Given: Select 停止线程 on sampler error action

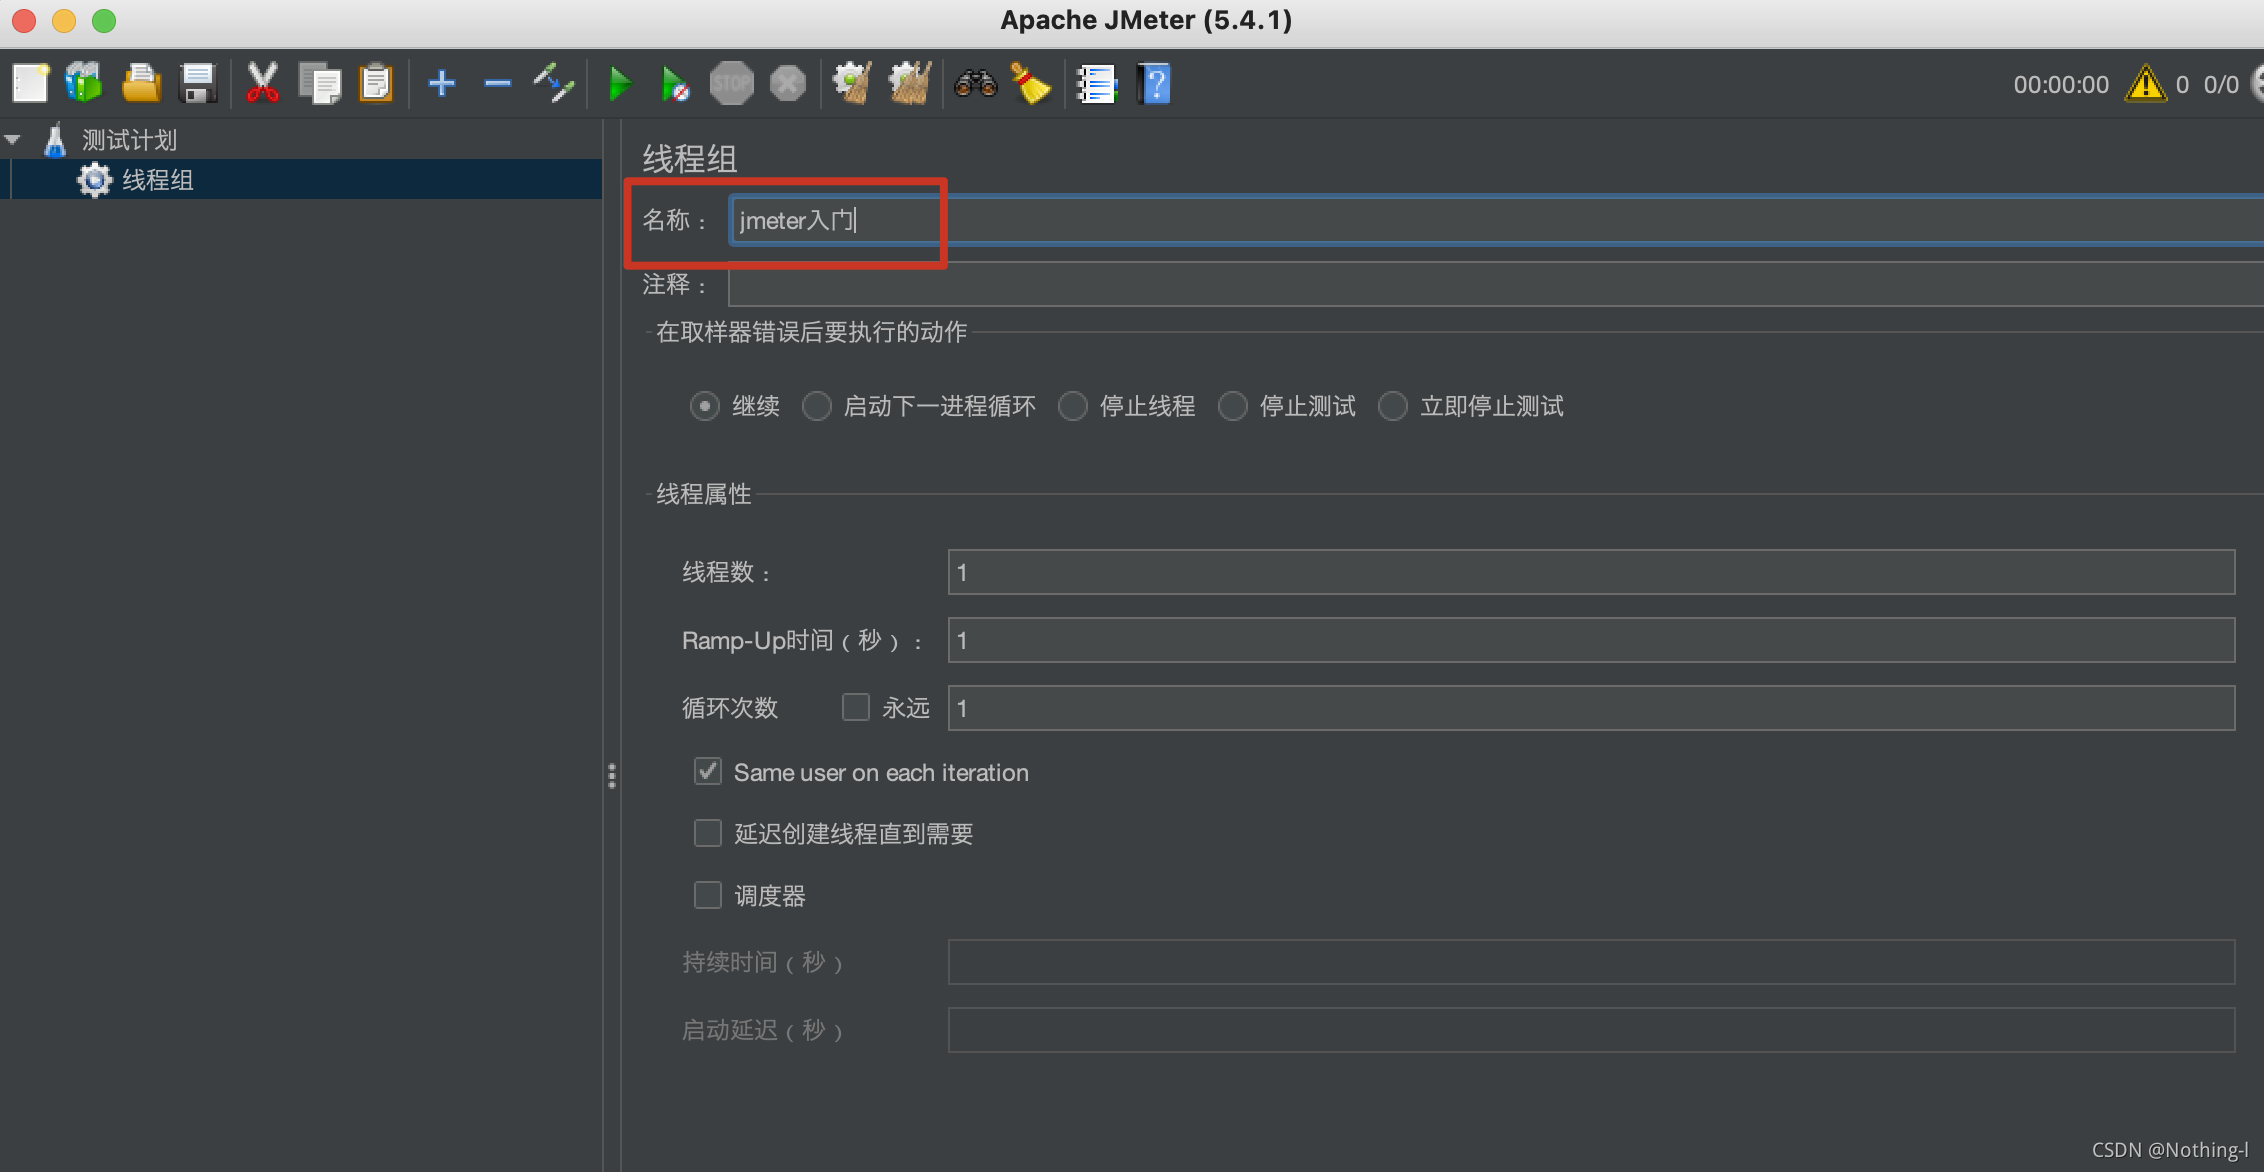Looking at the screenshot, I should click(x=1077, y=405).
